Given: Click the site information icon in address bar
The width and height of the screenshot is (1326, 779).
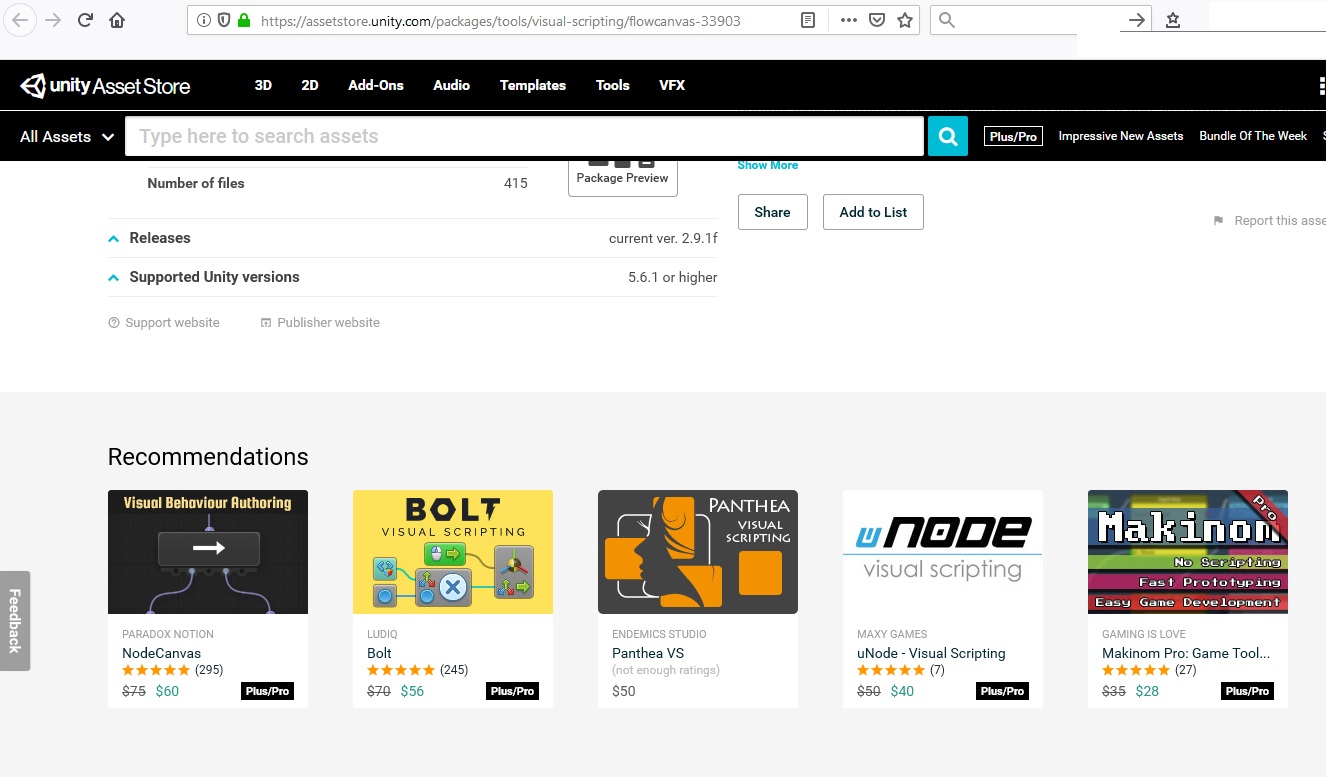Looking at the screenshot, I should point(204,20).
